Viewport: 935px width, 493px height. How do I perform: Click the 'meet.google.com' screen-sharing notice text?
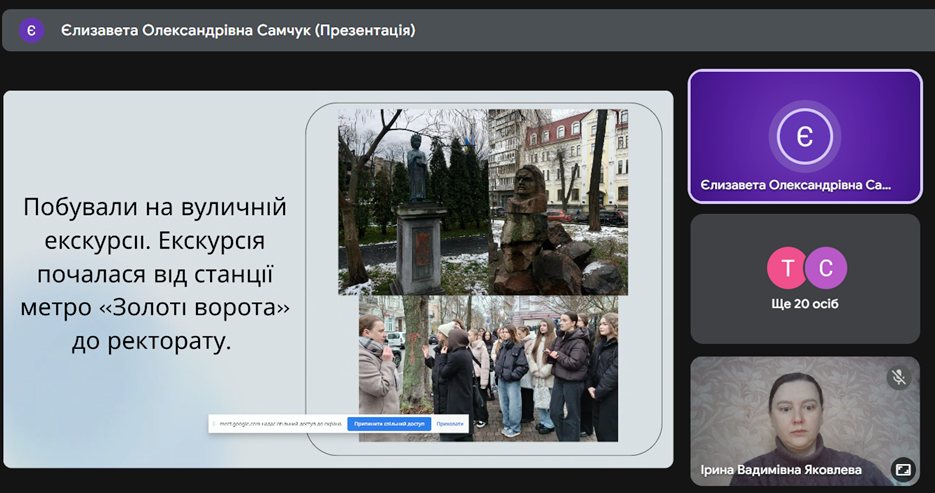280,424
